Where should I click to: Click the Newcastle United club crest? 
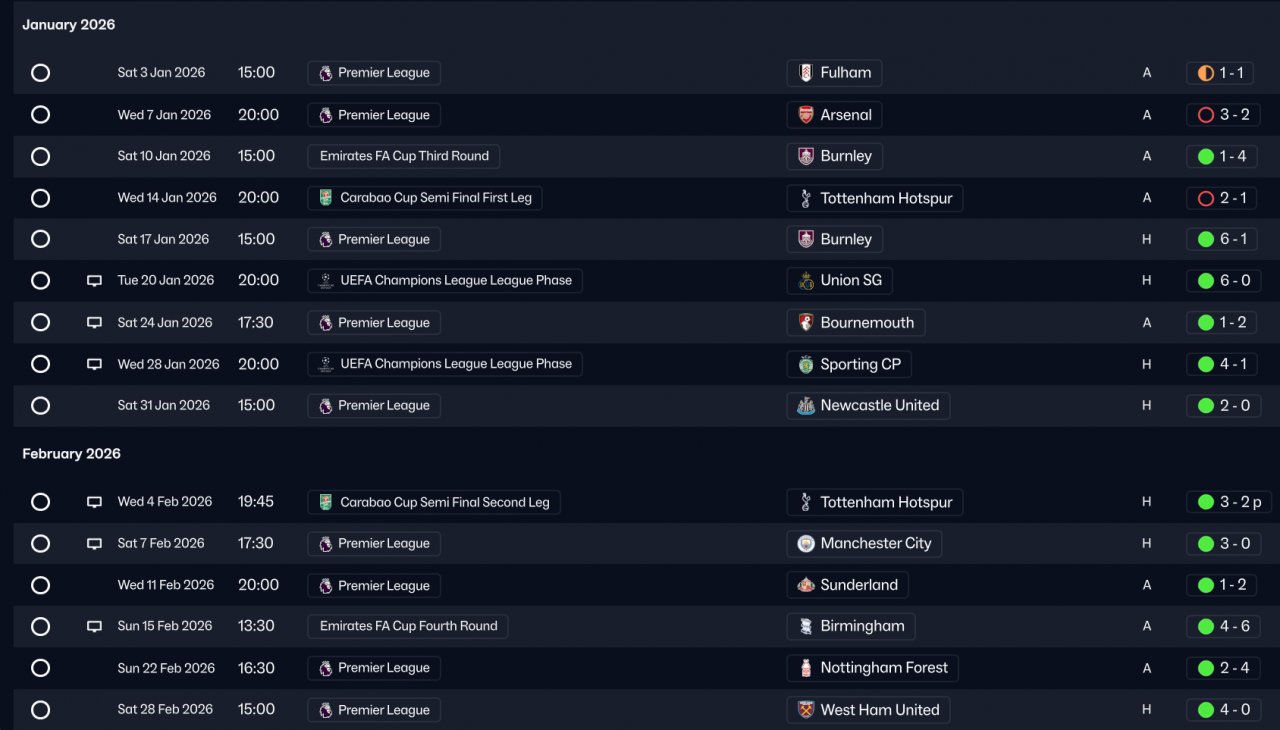[x=806, y=406]
